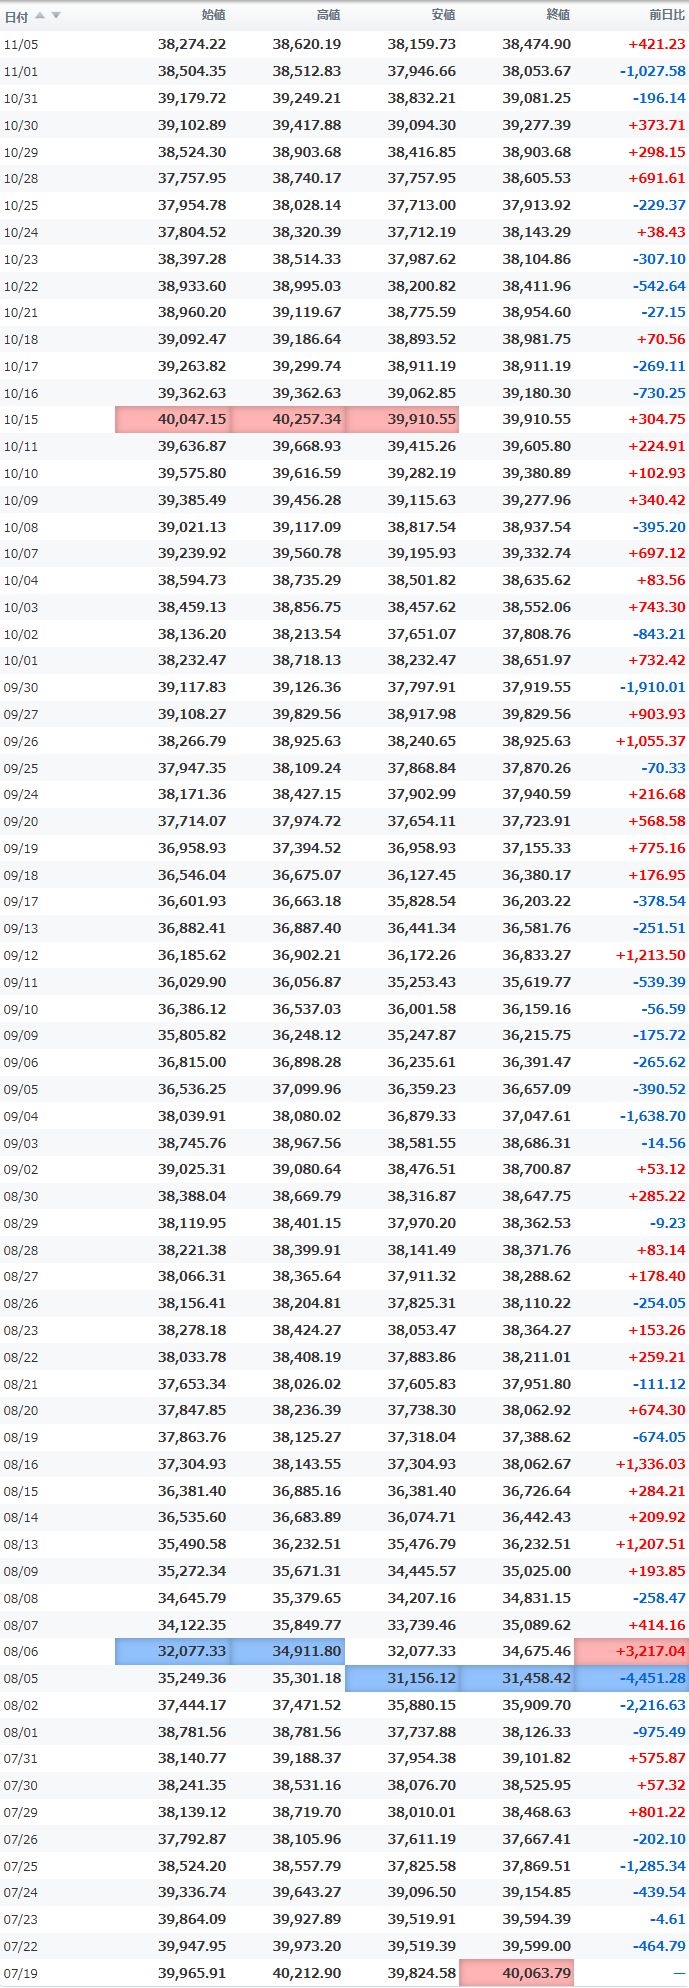Select high value 36,675.07
Image resolution: width=689 pixels, height=1988 pixels.
[307, 874]
